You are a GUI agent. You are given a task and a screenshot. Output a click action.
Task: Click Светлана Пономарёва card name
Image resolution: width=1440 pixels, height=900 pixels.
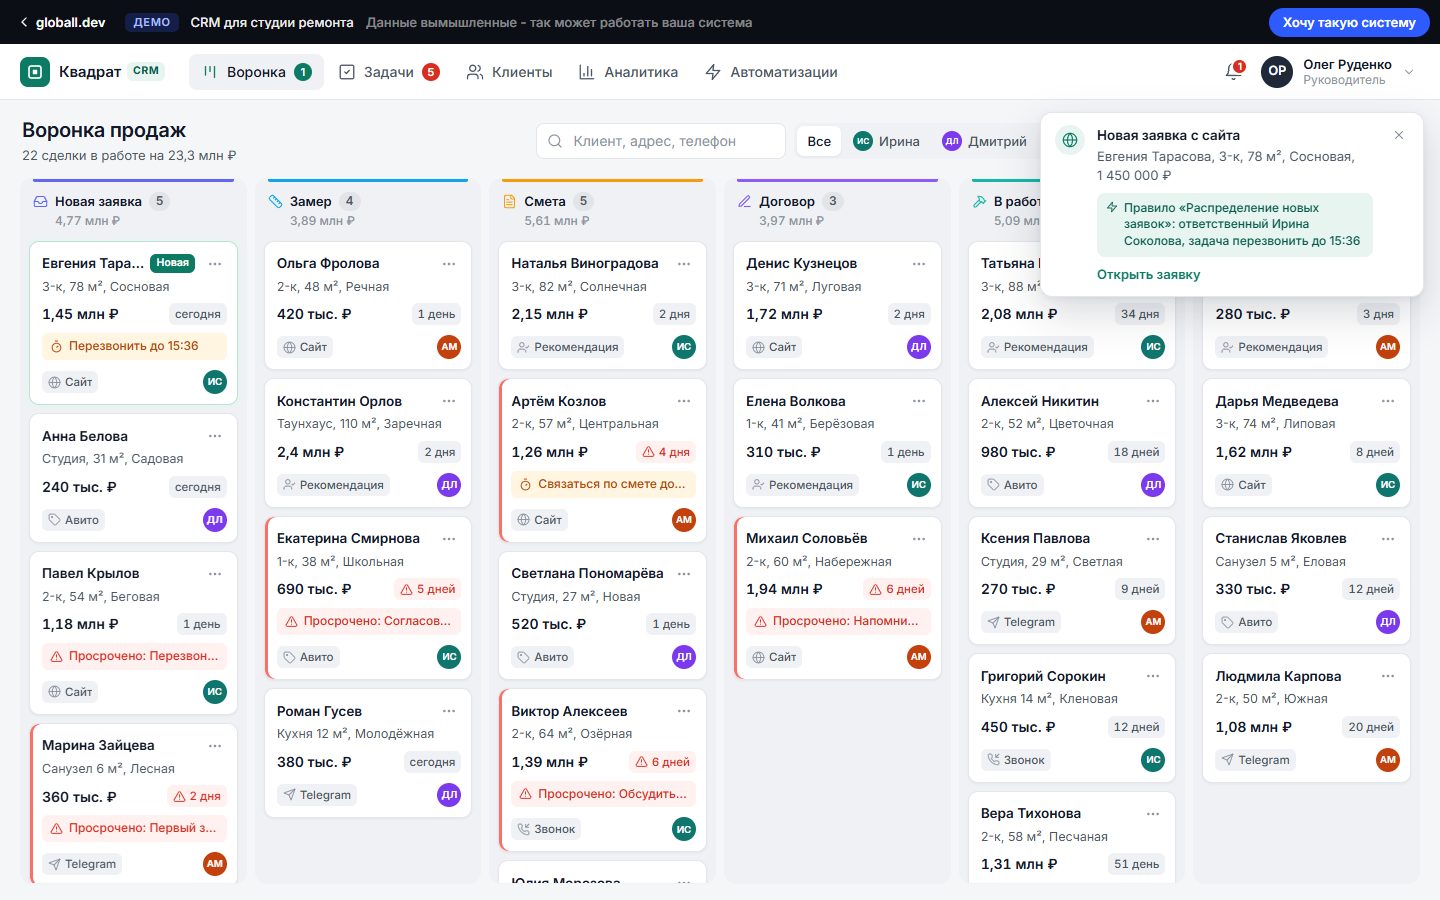587,573
